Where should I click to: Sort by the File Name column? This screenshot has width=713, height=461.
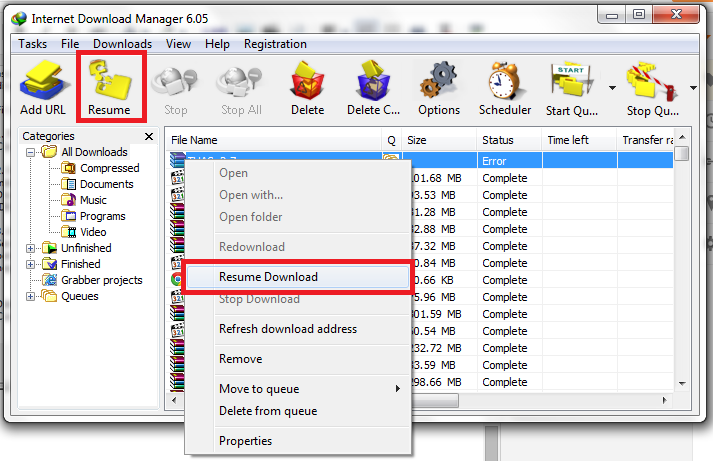[x=274, y=140]
